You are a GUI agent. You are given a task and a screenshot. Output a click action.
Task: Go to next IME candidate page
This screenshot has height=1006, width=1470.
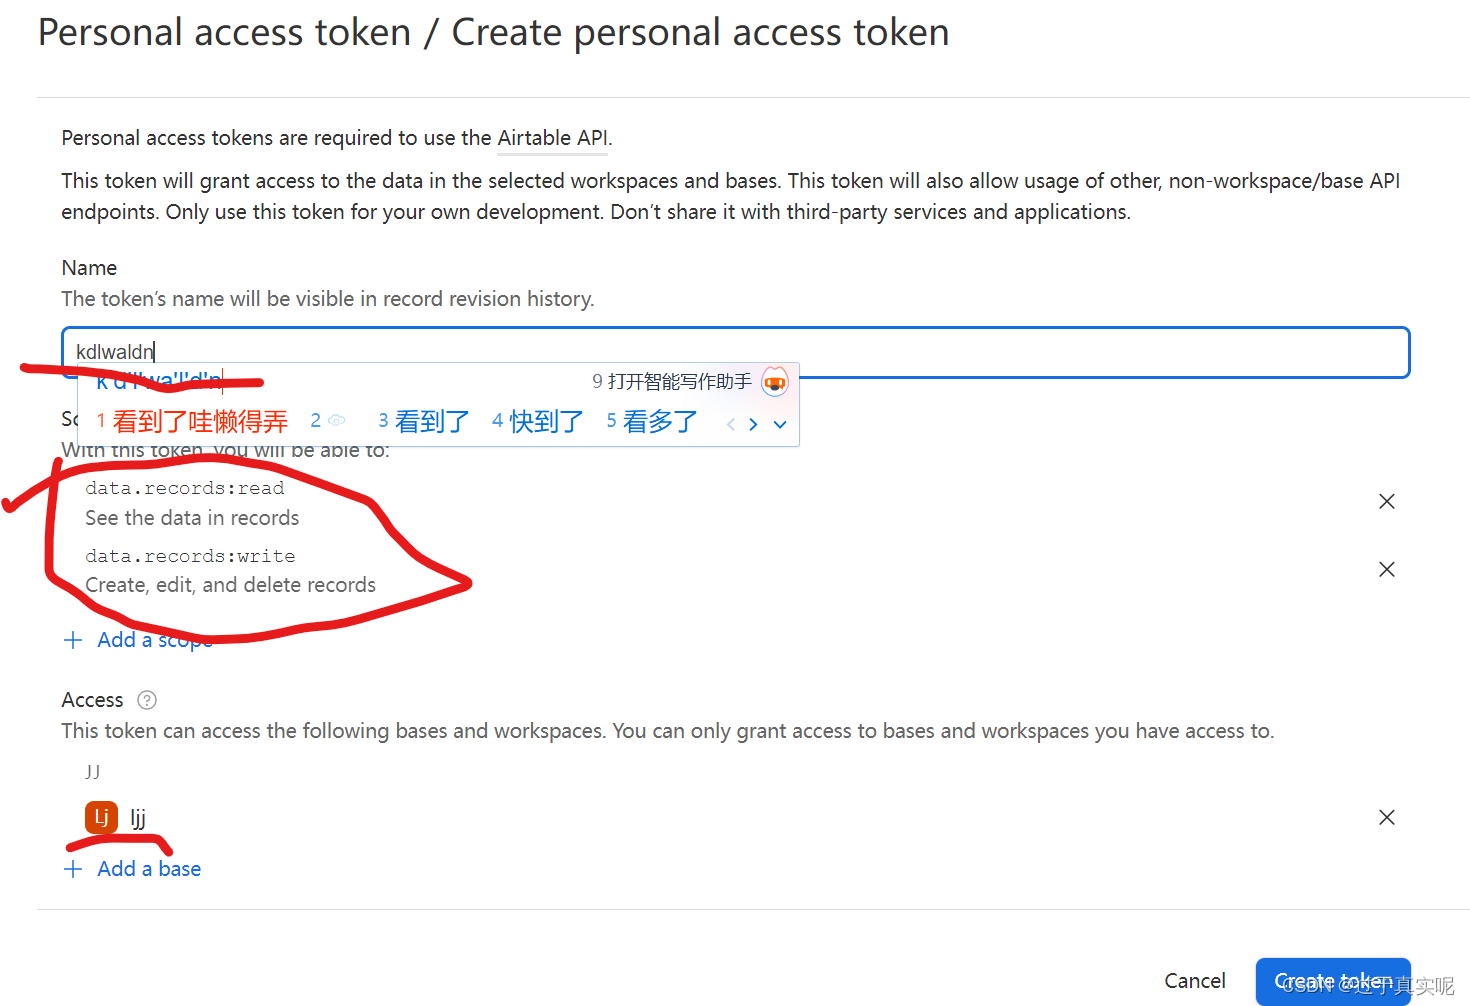[753, 424]
